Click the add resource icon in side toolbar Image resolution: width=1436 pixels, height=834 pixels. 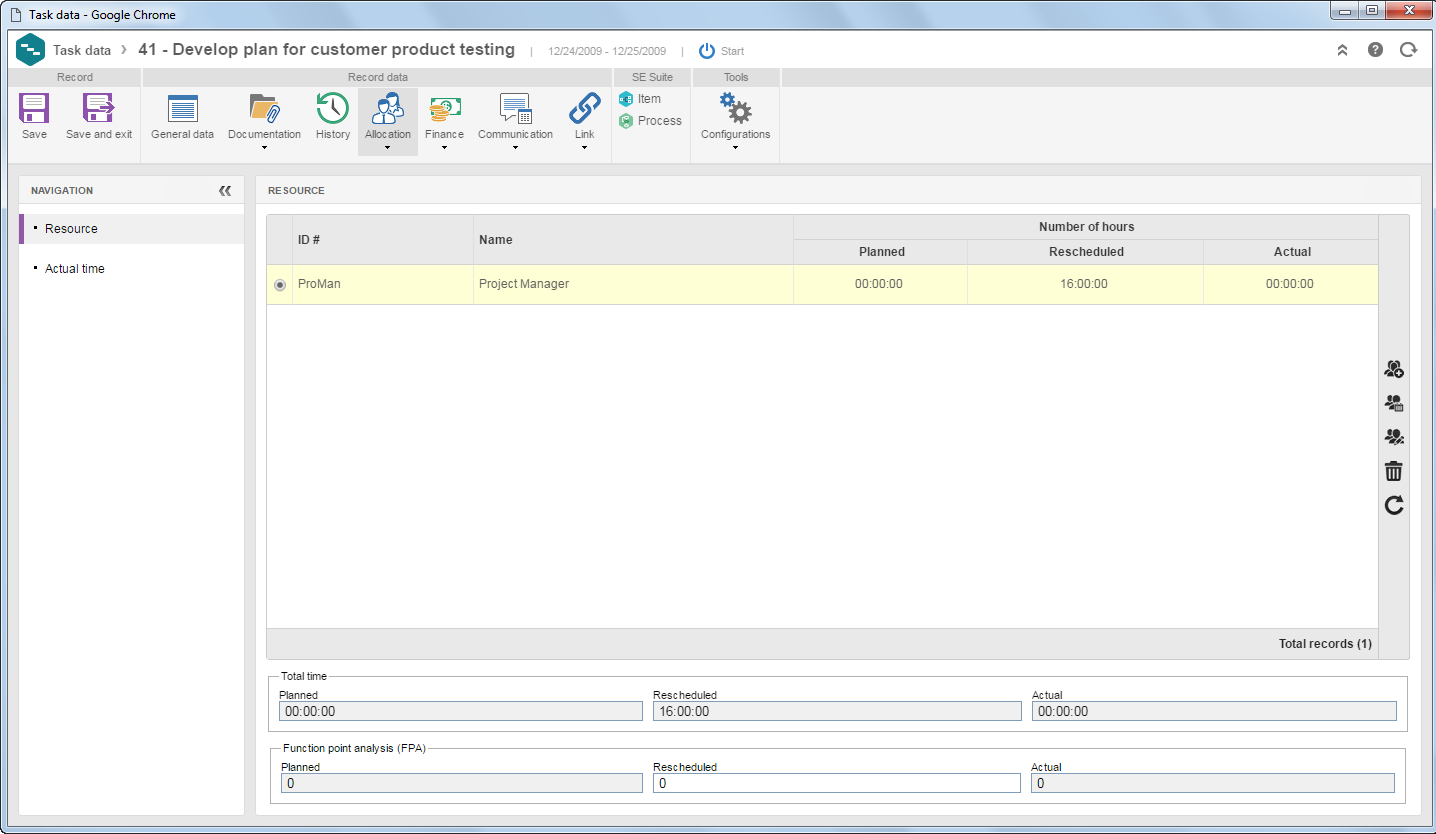tap(1394, 369)
